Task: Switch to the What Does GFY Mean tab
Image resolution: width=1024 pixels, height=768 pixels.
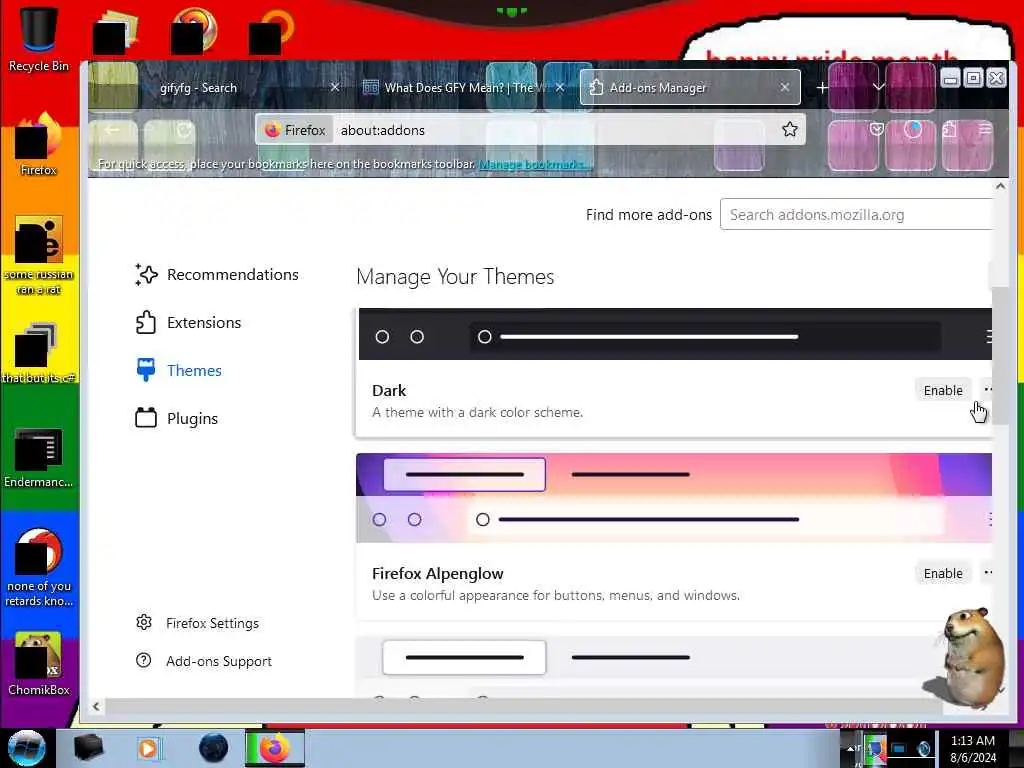Action: [464, 88]
